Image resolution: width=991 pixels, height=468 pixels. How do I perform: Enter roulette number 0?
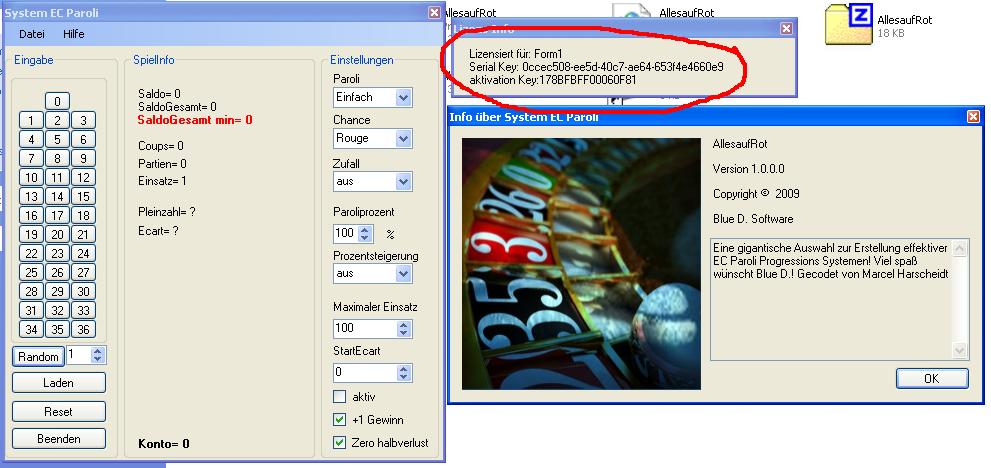[58, 102]
